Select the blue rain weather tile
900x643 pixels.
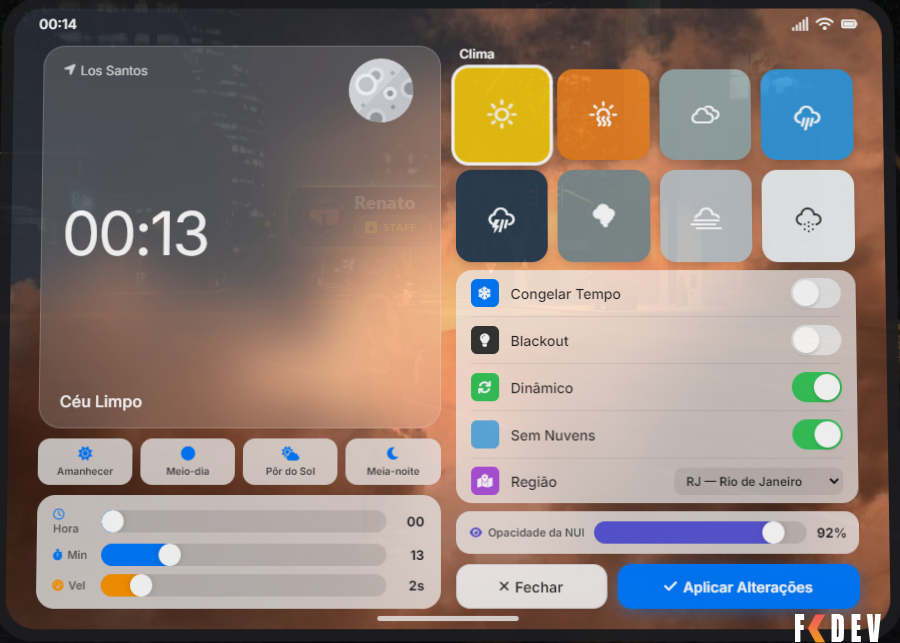806,115
